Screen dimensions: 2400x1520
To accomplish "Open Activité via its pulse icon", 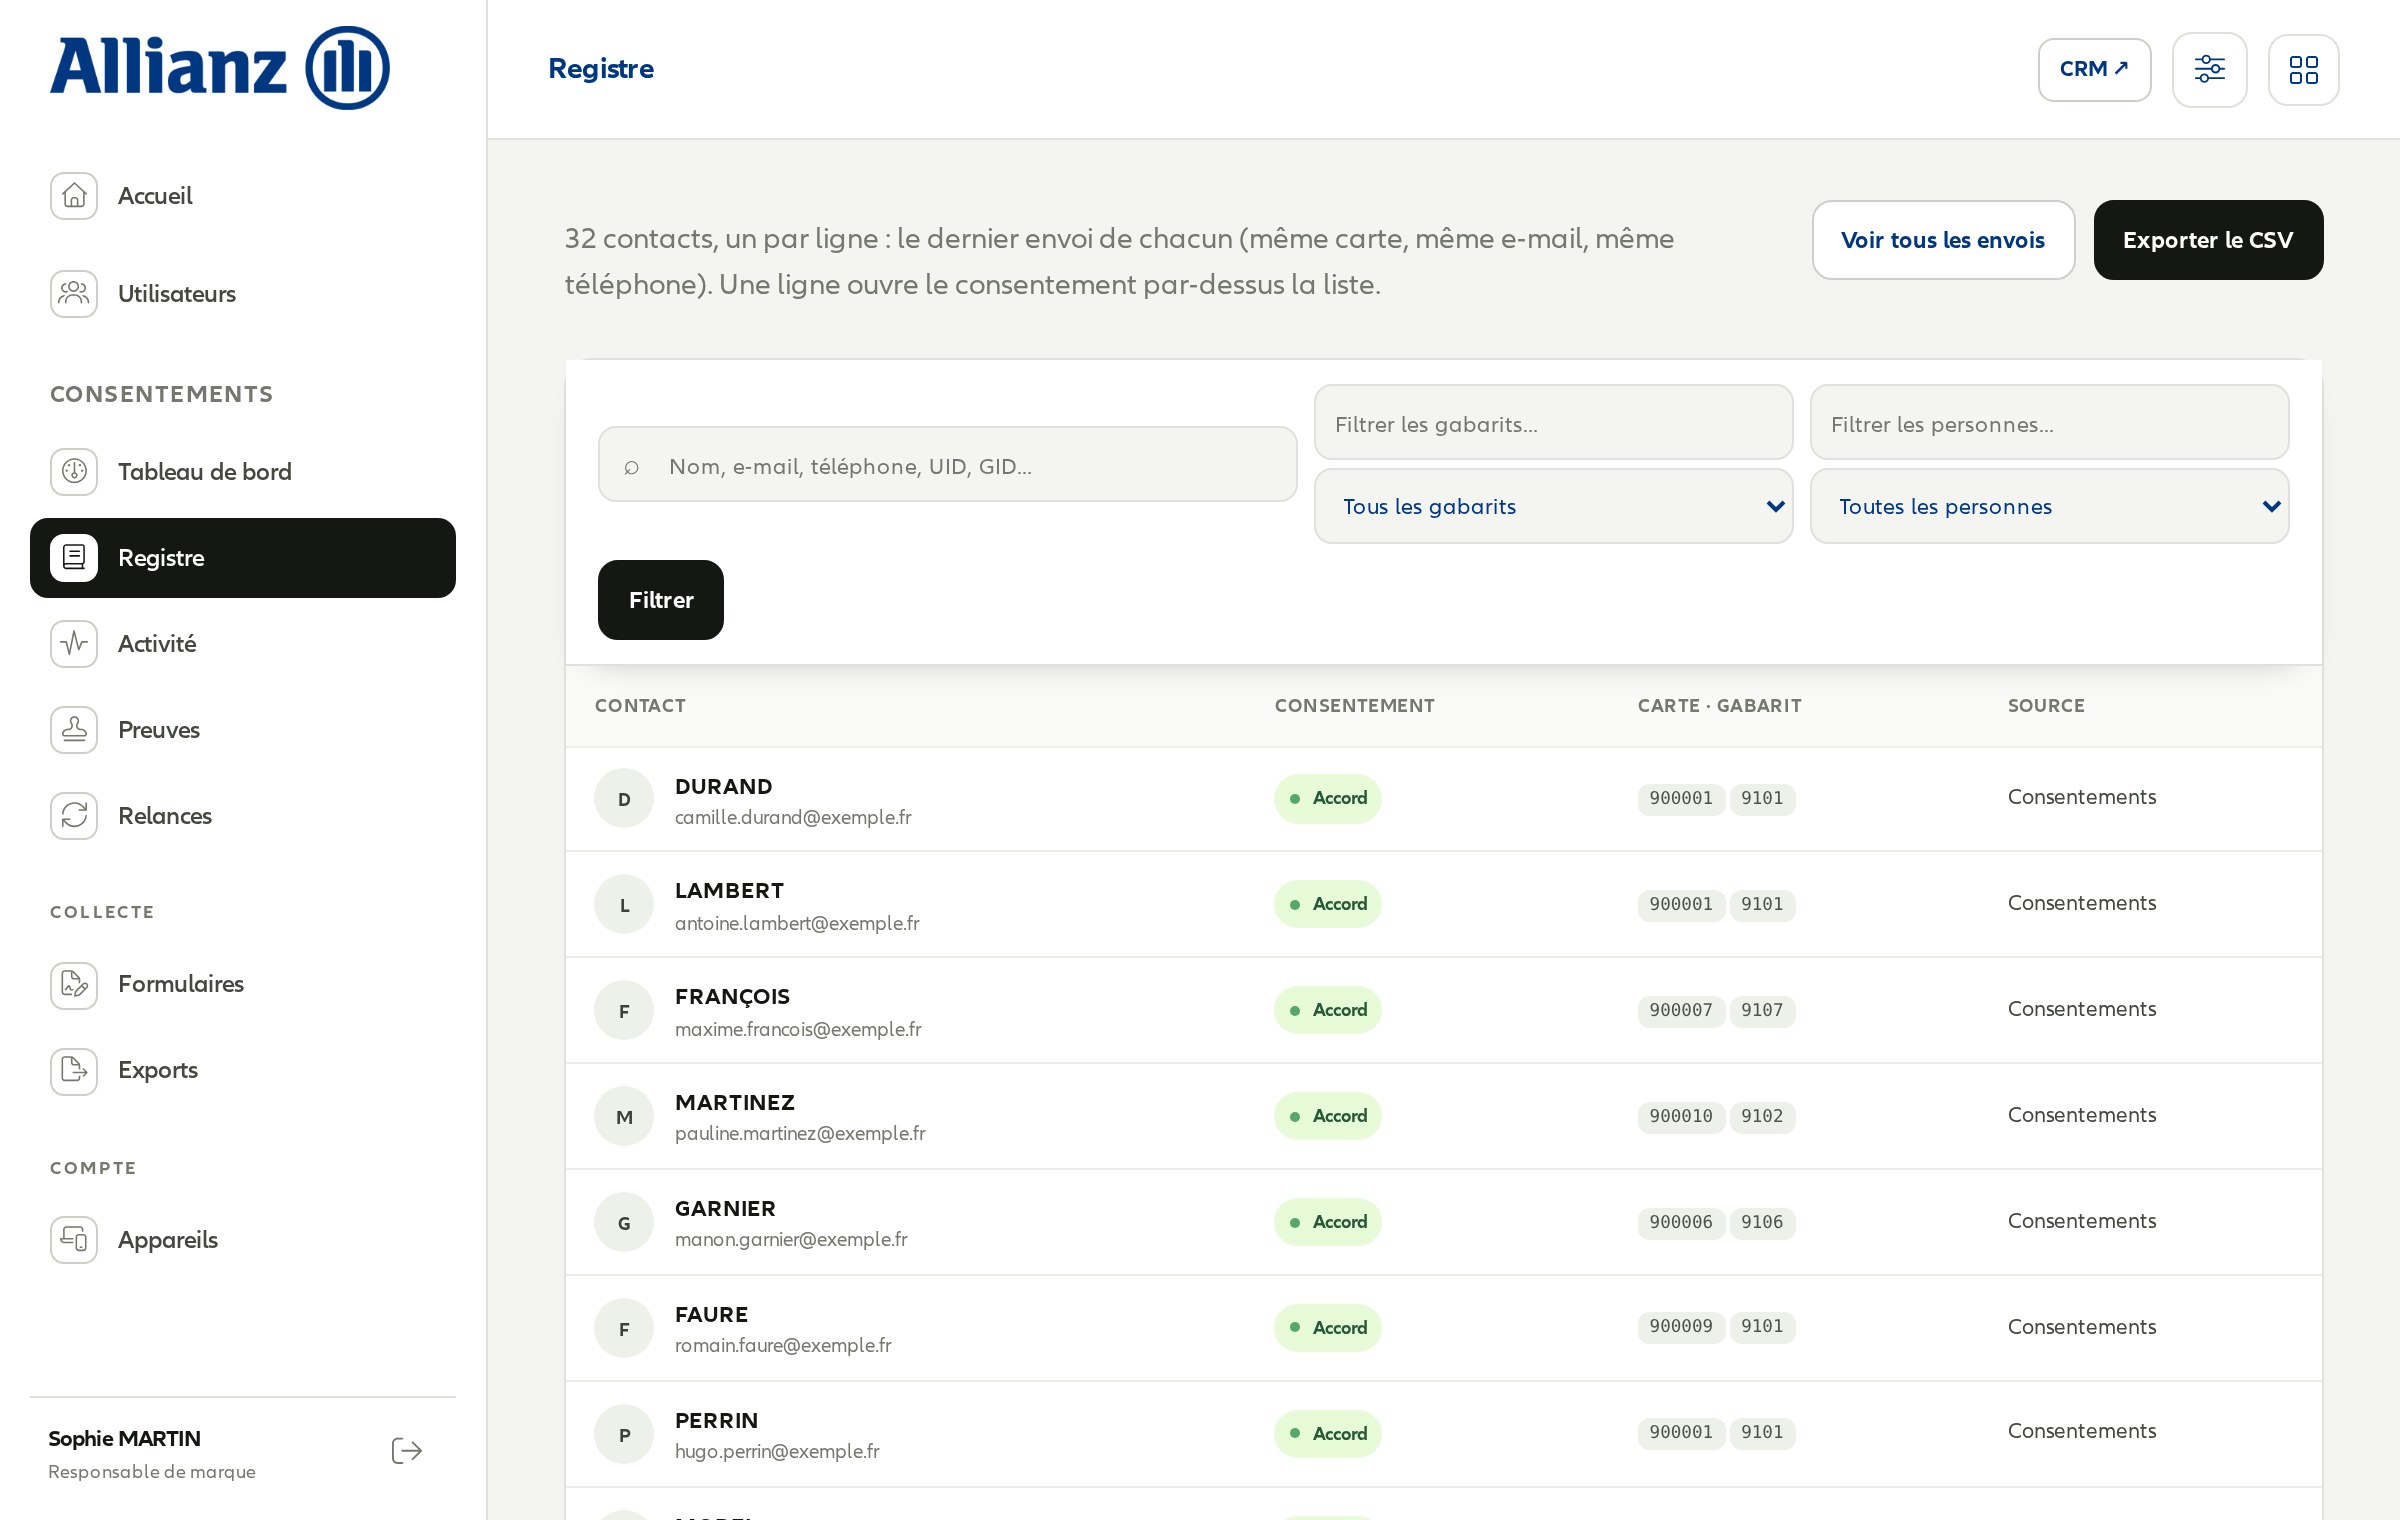I will pyautogui.click(x=74, y=644).
